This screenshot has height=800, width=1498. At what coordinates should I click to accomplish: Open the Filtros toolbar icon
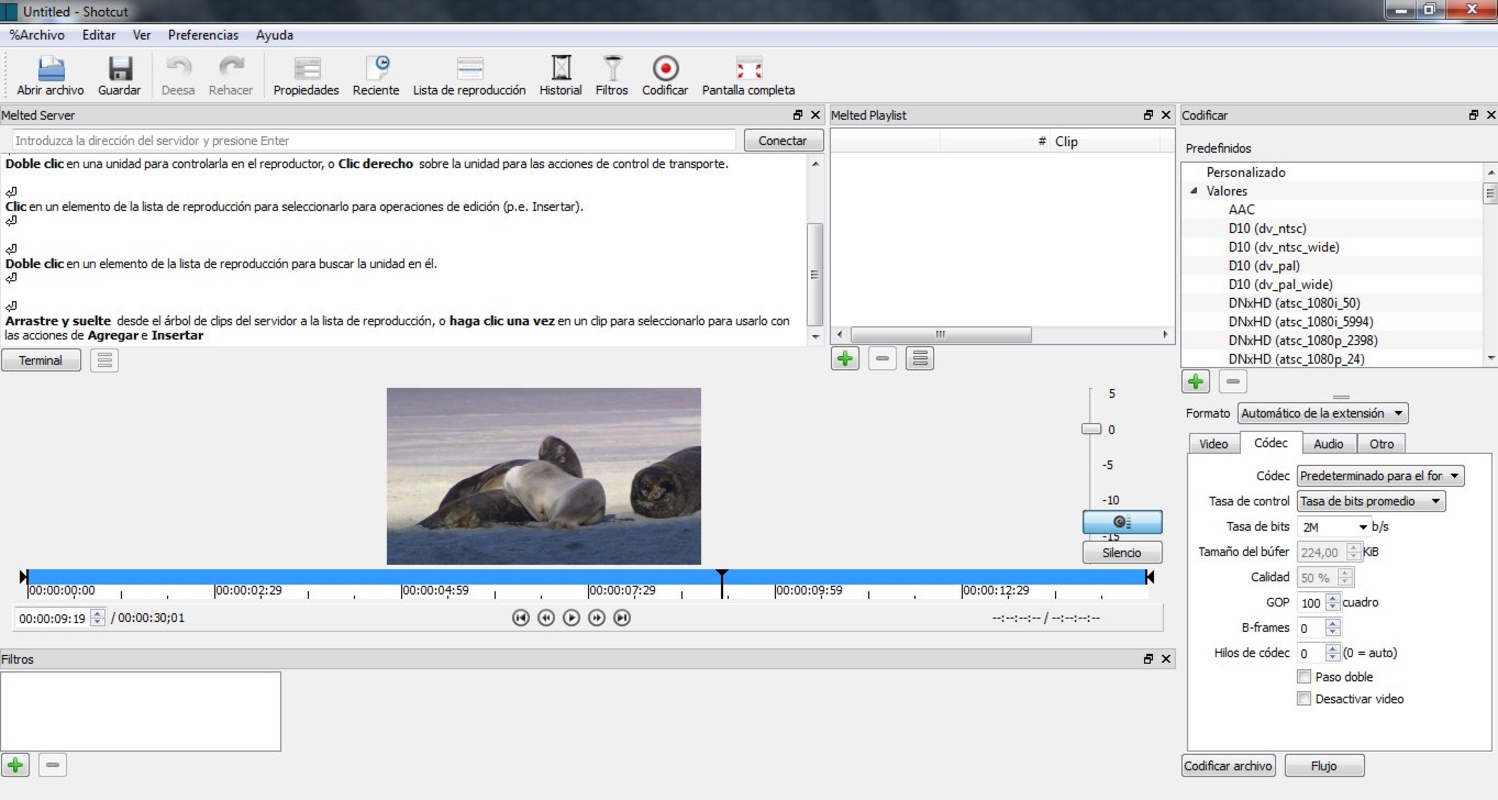tap(612, 76)
